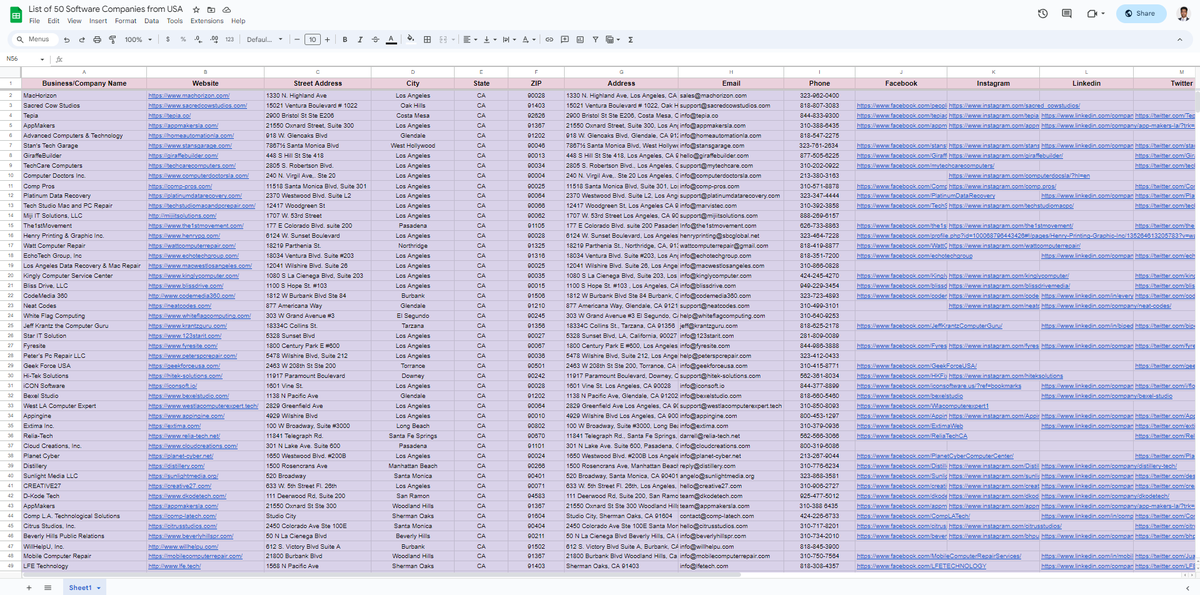Click the Move to folder icon
Image resolution: width=1200 pixels, height=595 pixels.
pyautogui.click(x=212, y=8)
